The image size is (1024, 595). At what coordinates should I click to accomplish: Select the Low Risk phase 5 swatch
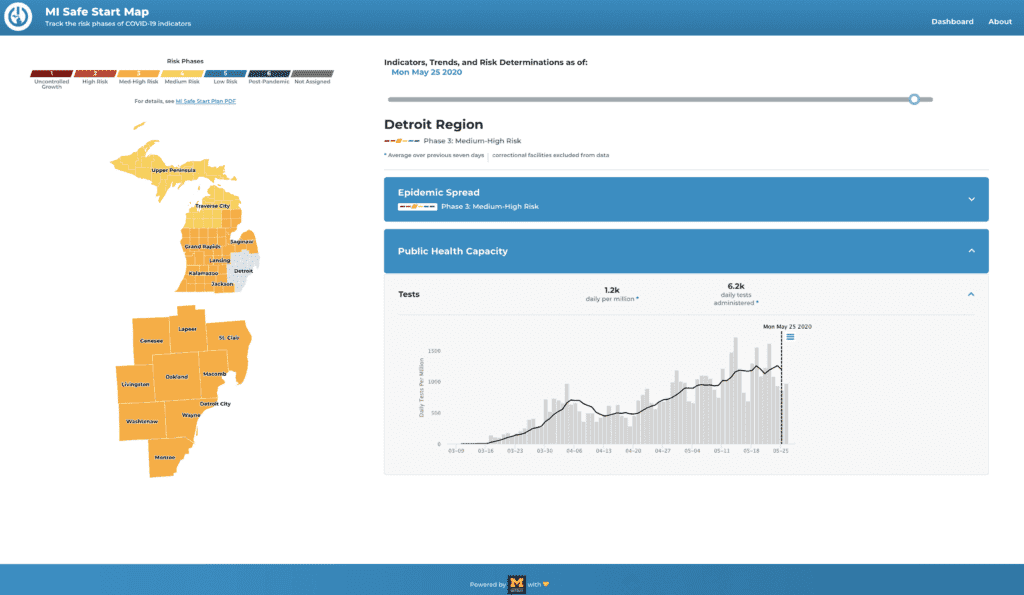(225, 74)
